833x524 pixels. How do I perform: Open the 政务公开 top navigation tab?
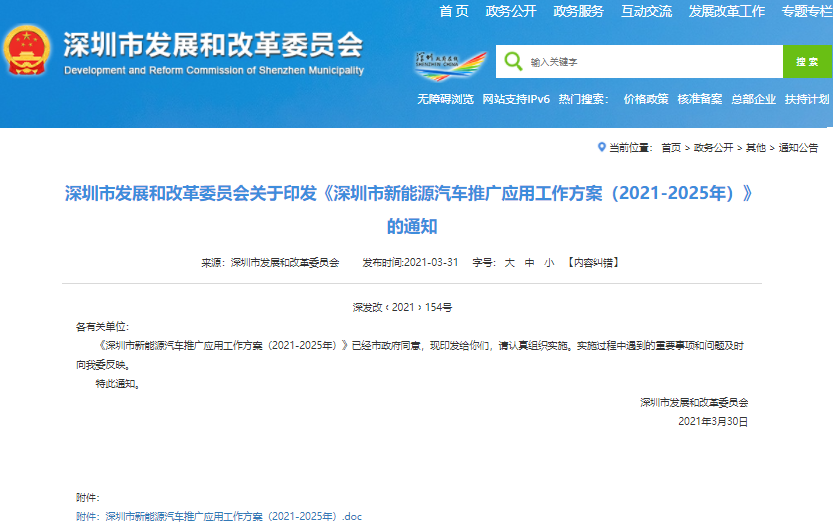511,11
